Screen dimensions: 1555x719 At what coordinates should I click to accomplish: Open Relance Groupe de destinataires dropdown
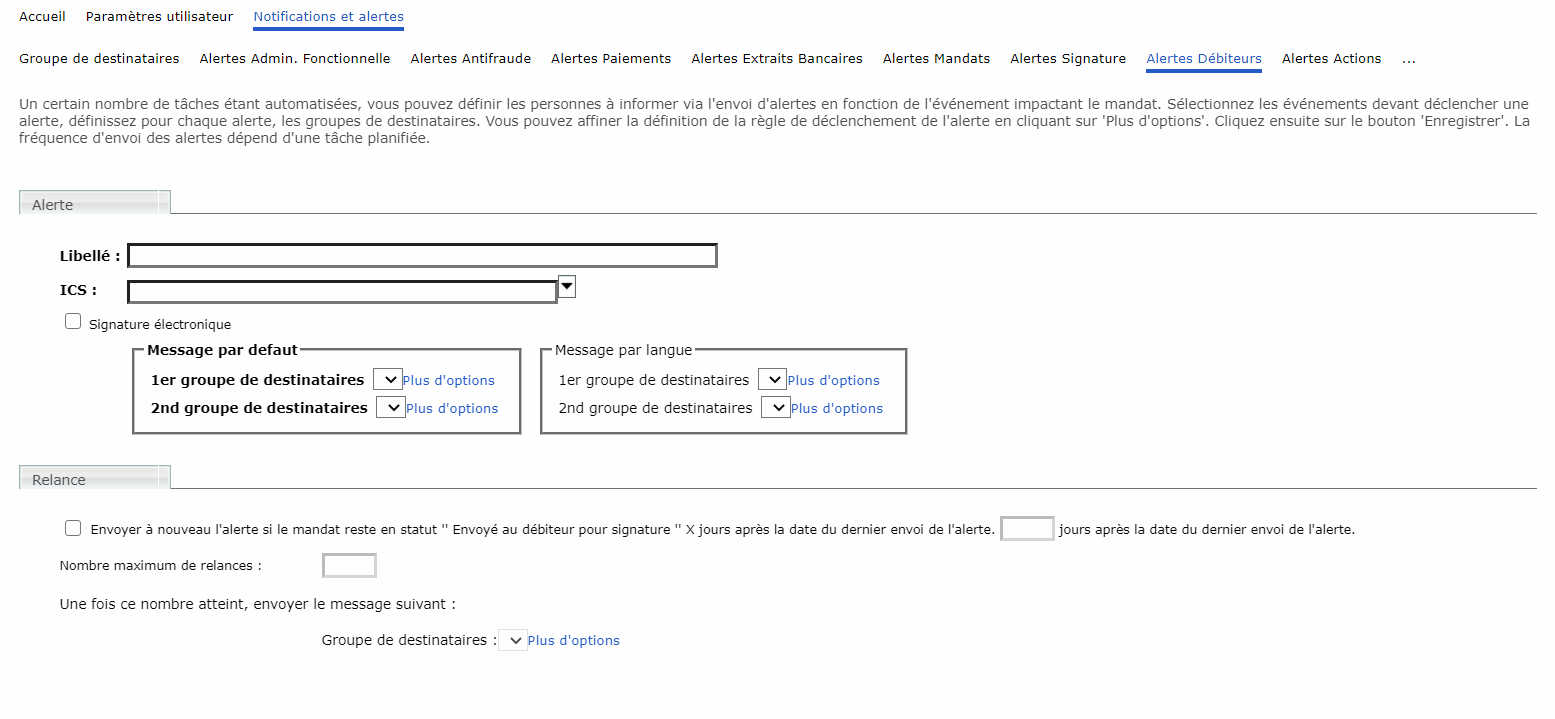tap(512, 640)
